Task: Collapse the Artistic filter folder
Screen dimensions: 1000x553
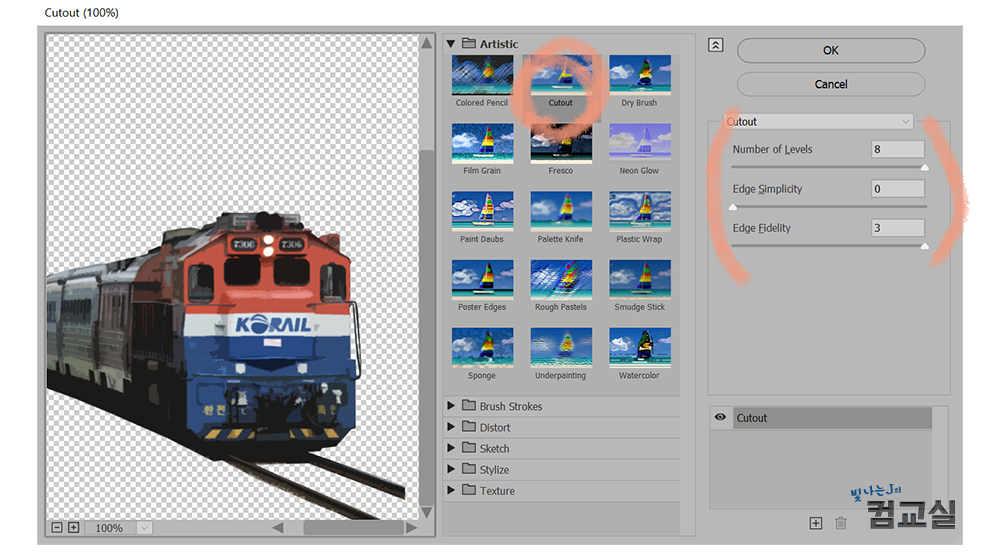Action: point(451,44)
